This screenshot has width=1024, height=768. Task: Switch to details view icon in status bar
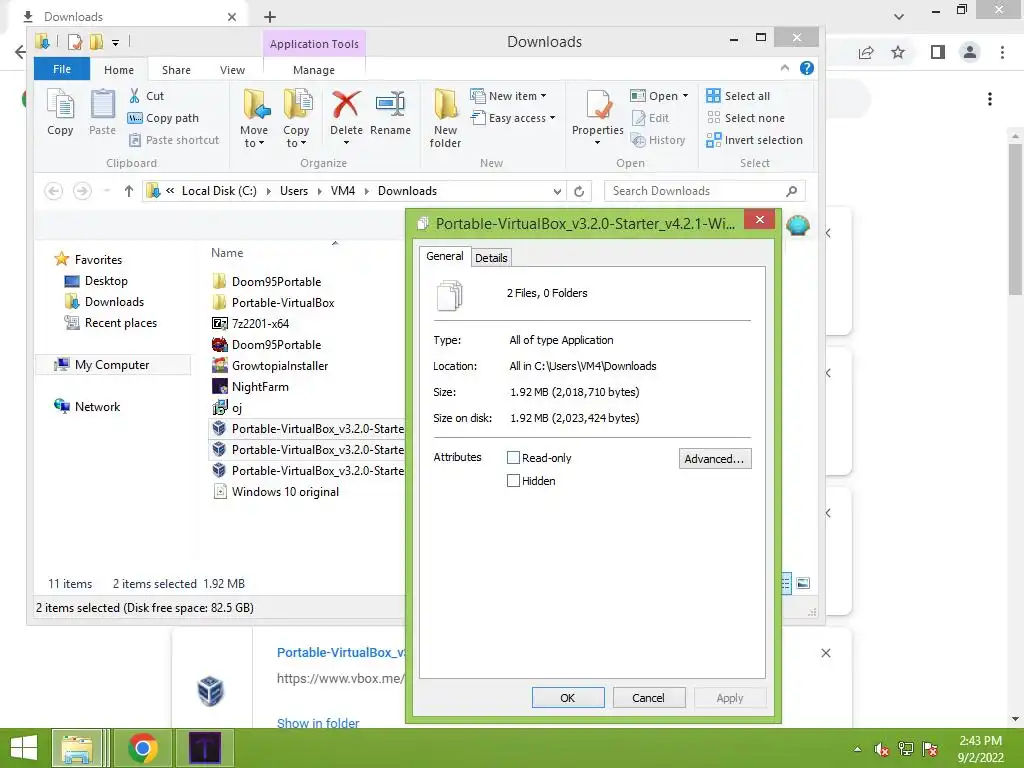[786, 583]
